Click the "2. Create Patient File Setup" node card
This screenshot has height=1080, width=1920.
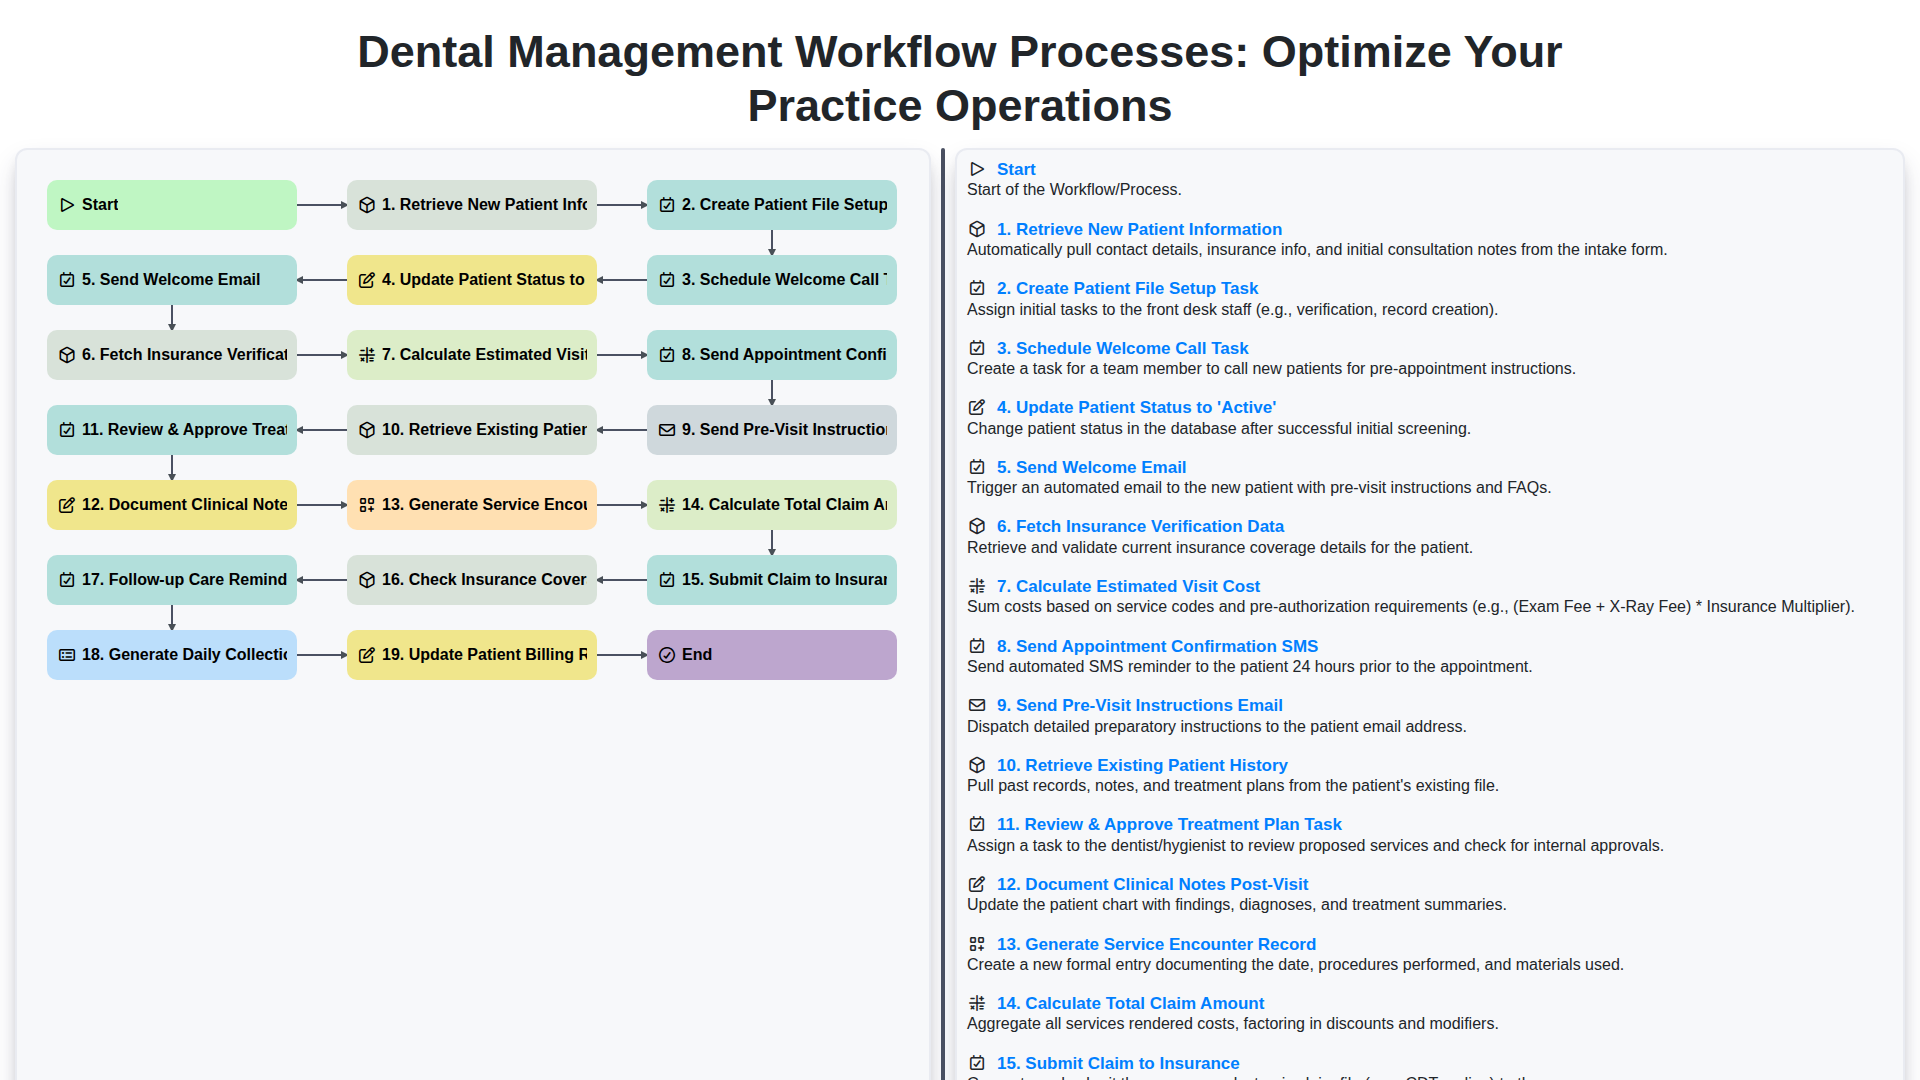(x=771, y=204)
